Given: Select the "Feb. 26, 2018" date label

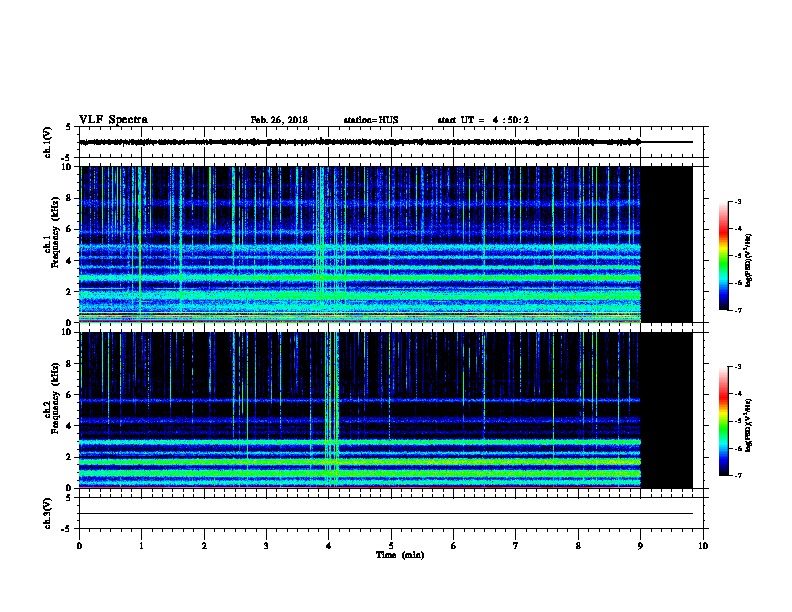Looking at the screenshot, I should 279,120.
